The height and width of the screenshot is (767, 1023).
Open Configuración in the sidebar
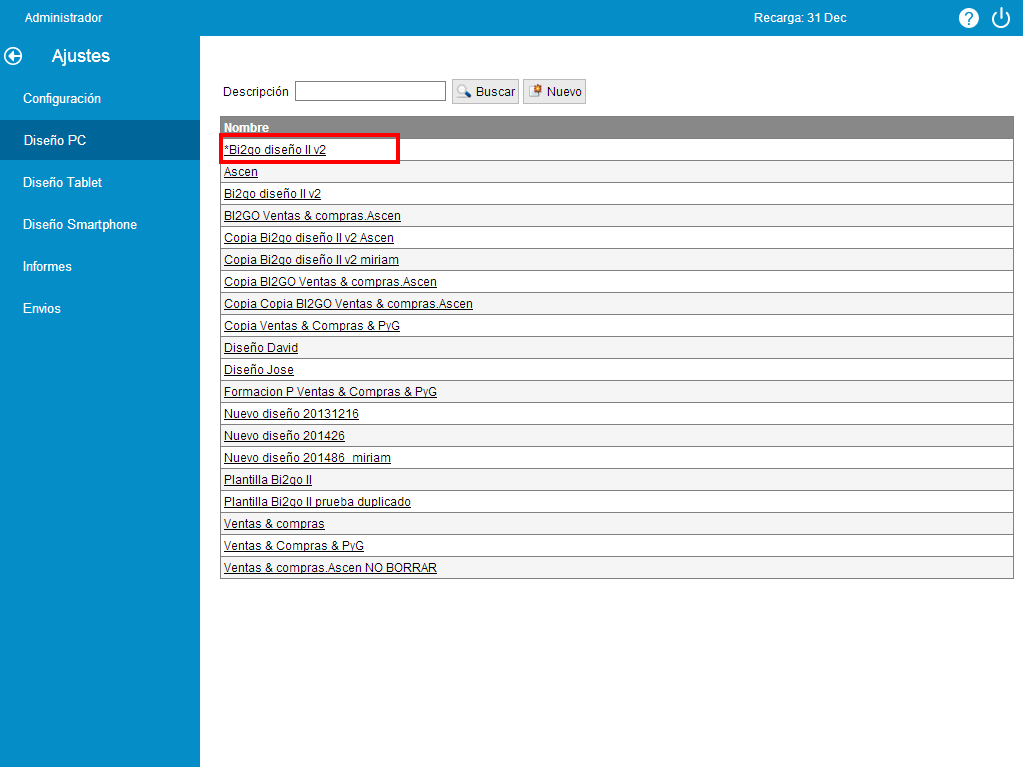(62, 99)
